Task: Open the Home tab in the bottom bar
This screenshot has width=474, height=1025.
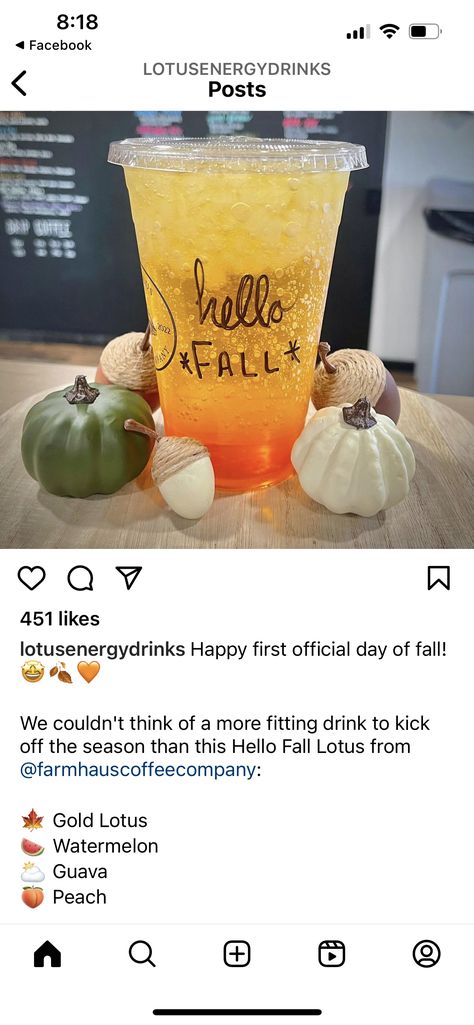Action: 47,954
